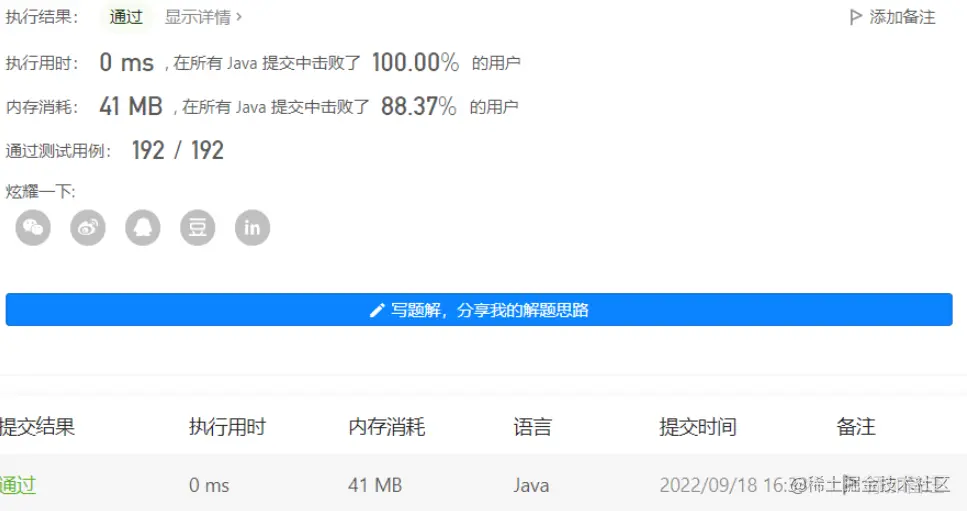Screen dimensions: 967x511
Task: Click the 炫耀一下 label
Action: point(40,192)
